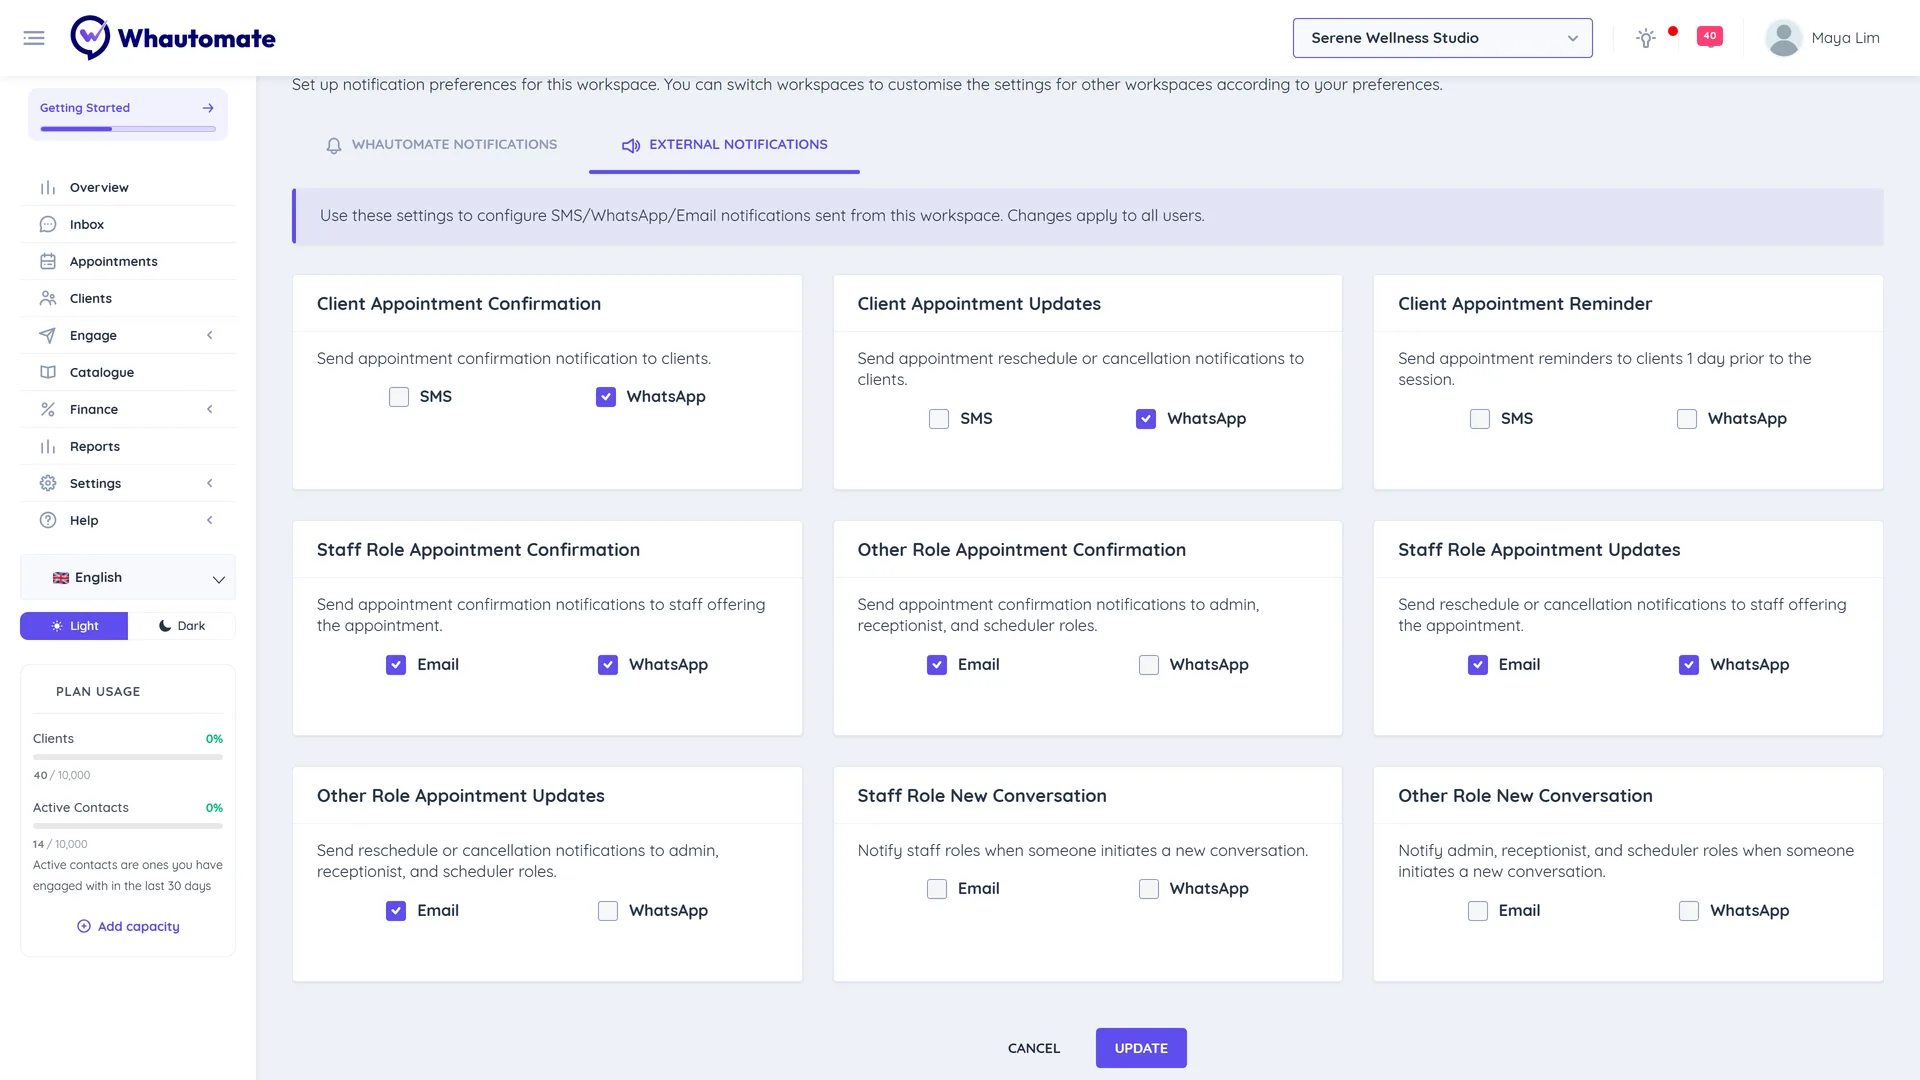Enable Email for Other Role New Conversation
Screen dimensions: 1920x1080
click(1478, 911)
